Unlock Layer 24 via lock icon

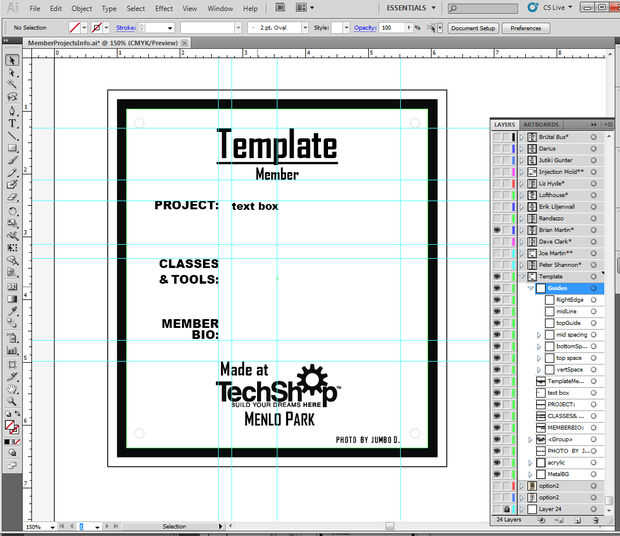point(507,509)
